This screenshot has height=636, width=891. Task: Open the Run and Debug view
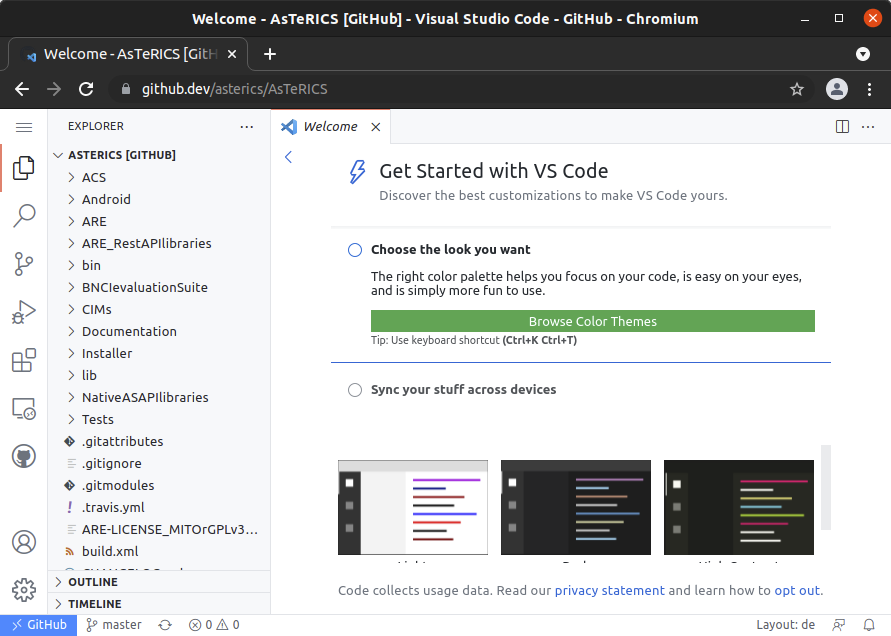[x=24, y=312]
